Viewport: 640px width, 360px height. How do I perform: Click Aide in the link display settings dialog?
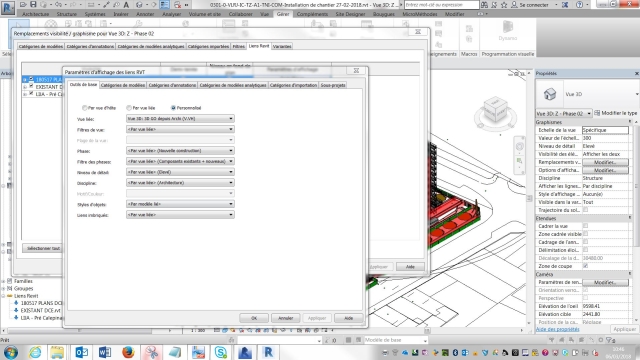349,318
